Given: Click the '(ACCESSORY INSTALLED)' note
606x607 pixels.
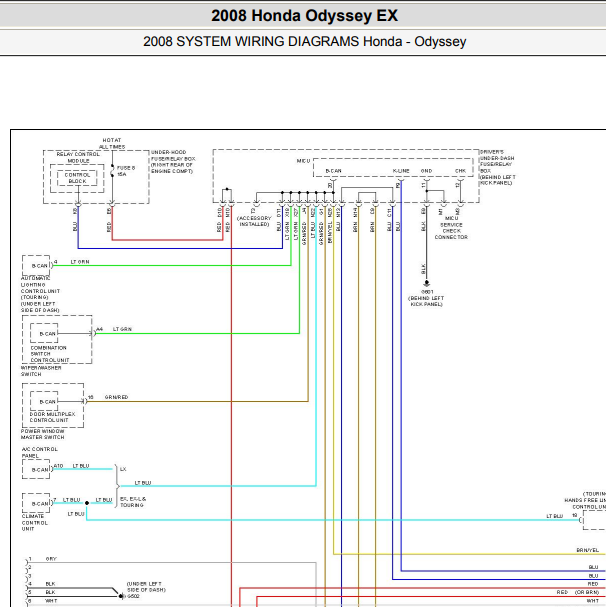Looking at the screenshot, I should (254, 221).
